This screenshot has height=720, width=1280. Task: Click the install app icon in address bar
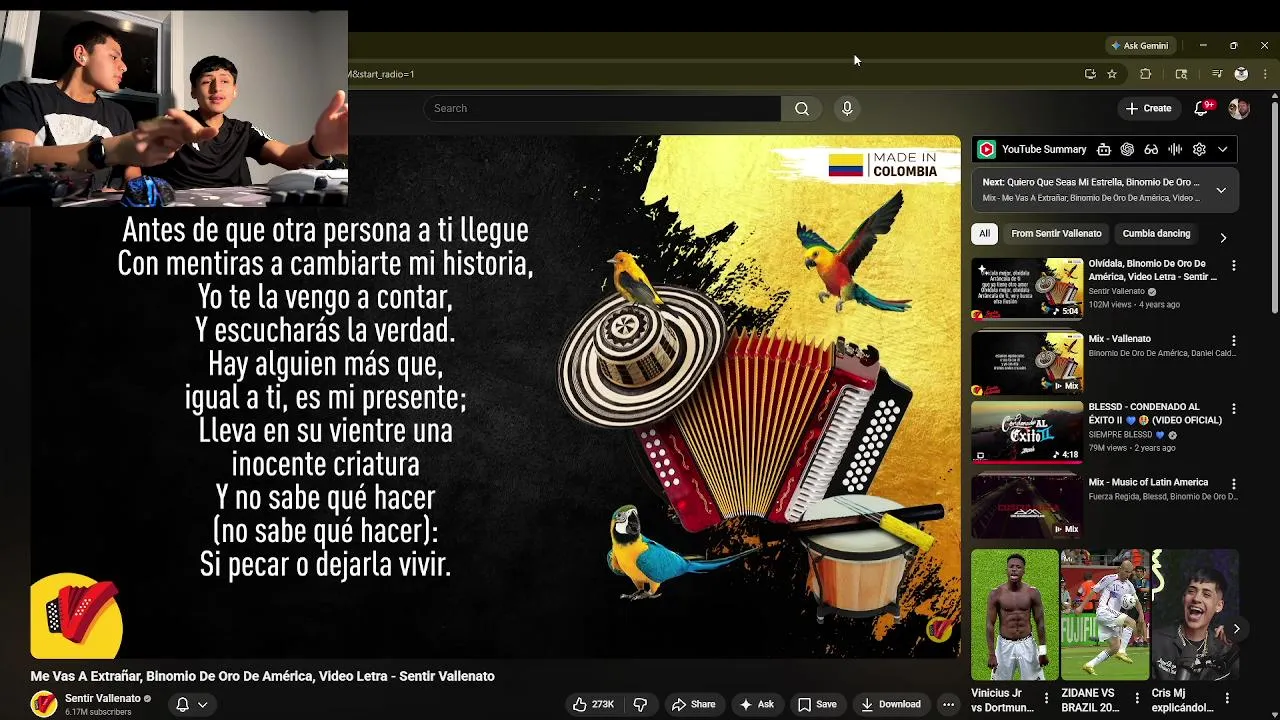click(1090, 74)
